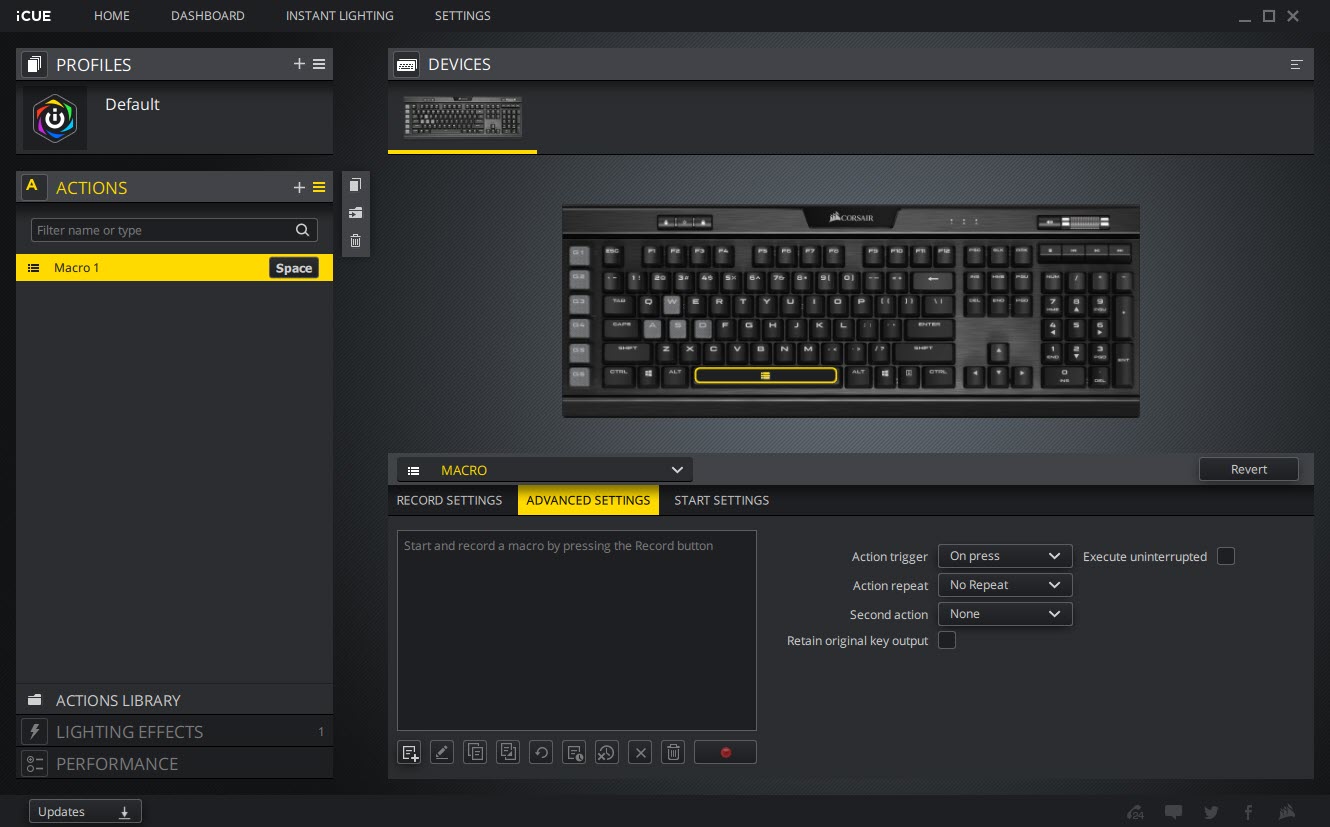Expand the Performance section
1330x827 pixels.
(174, 764)
